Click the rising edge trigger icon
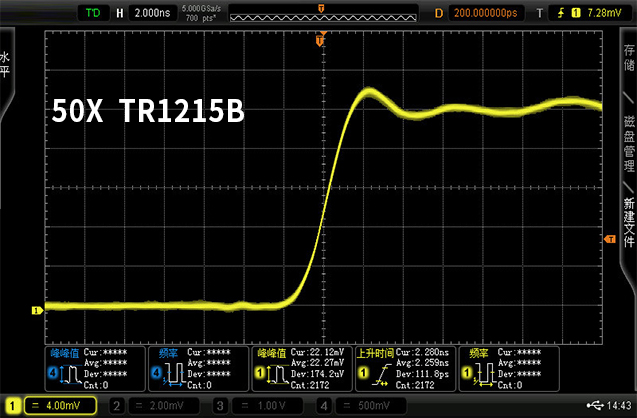 click(x=561, y=13)
